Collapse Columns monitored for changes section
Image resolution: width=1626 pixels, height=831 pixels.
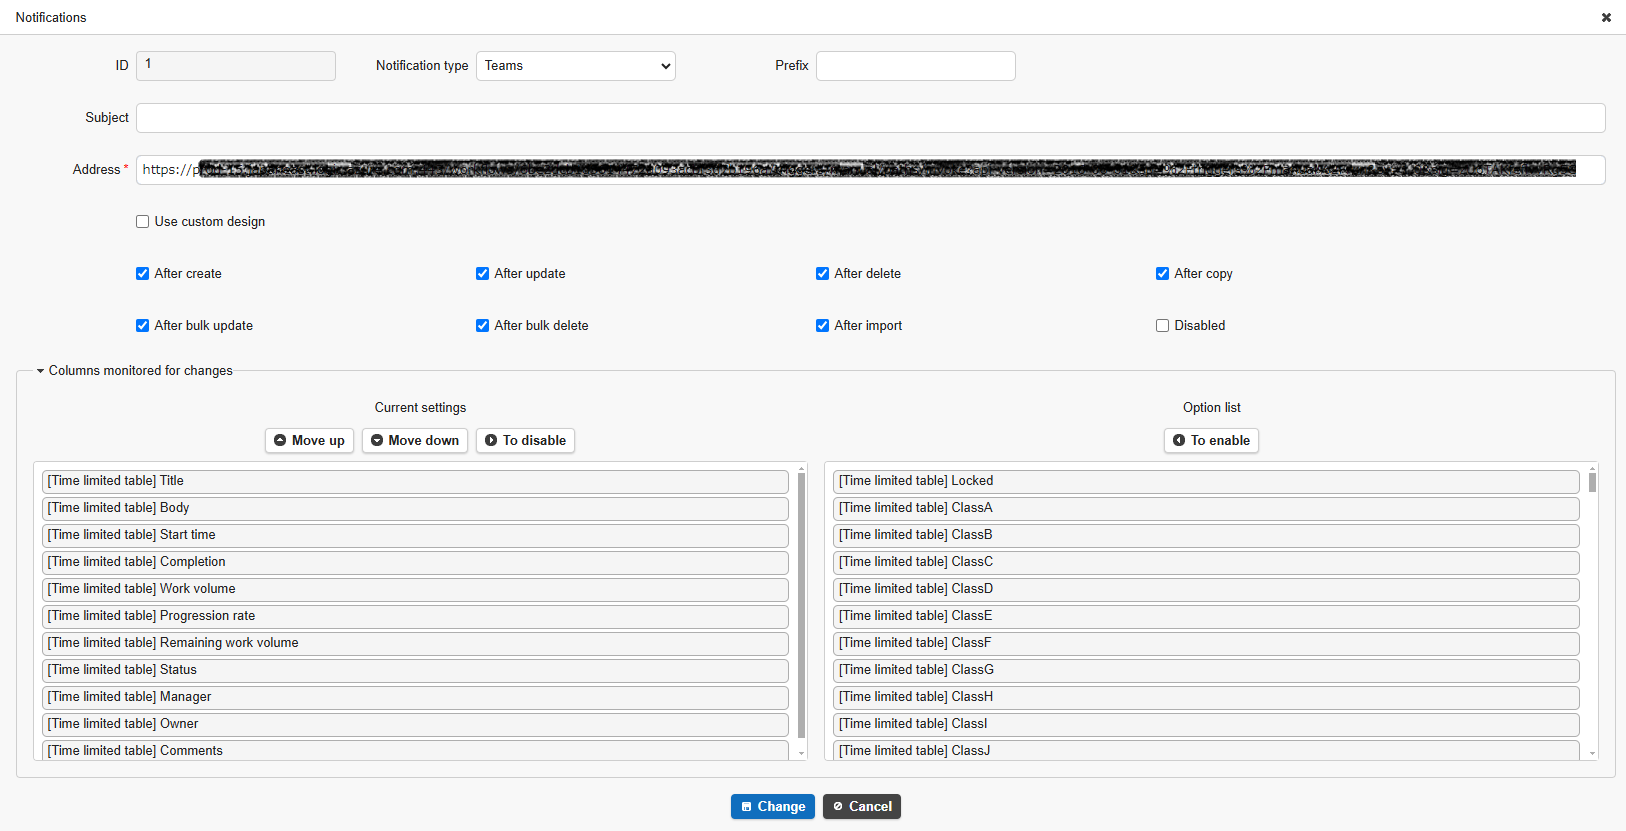pos(134,371)
